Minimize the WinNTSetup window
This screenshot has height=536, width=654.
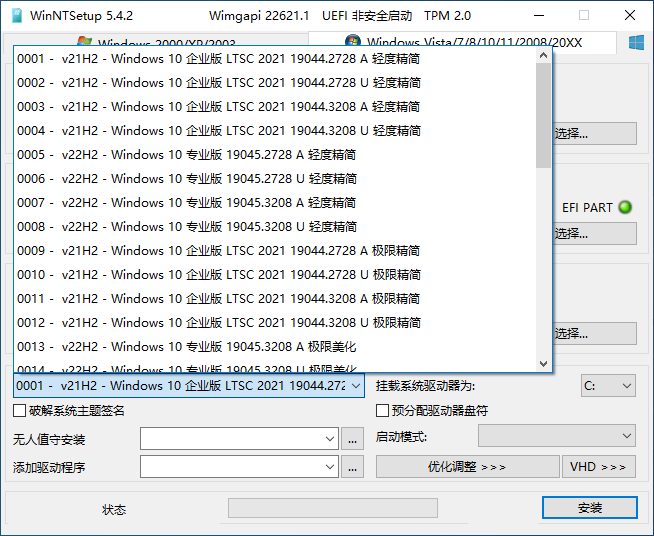click(539, 15)
